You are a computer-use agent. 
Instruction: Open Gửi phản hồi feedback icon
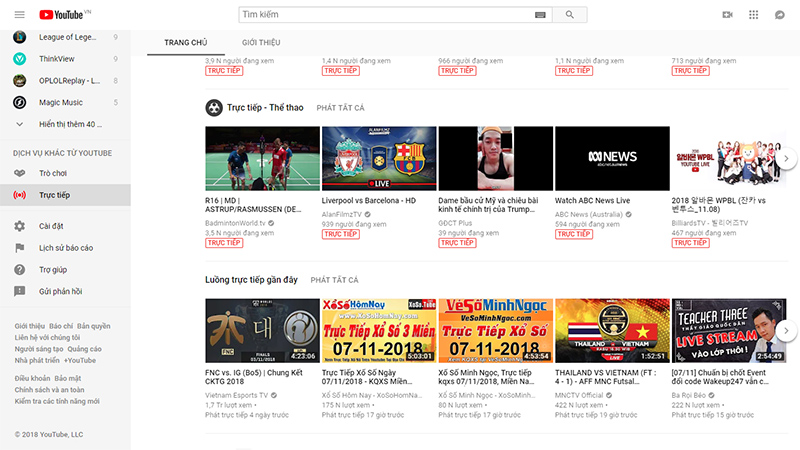tap(19, 291)
